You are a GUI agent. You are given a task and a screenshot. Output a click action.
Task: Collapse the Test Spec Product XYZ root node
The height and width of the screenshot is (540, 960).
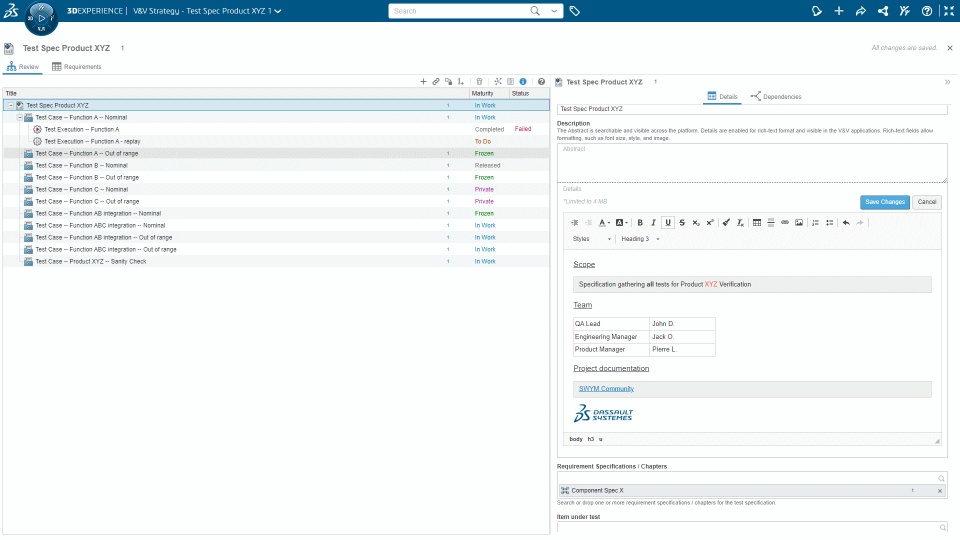point(10,105)
